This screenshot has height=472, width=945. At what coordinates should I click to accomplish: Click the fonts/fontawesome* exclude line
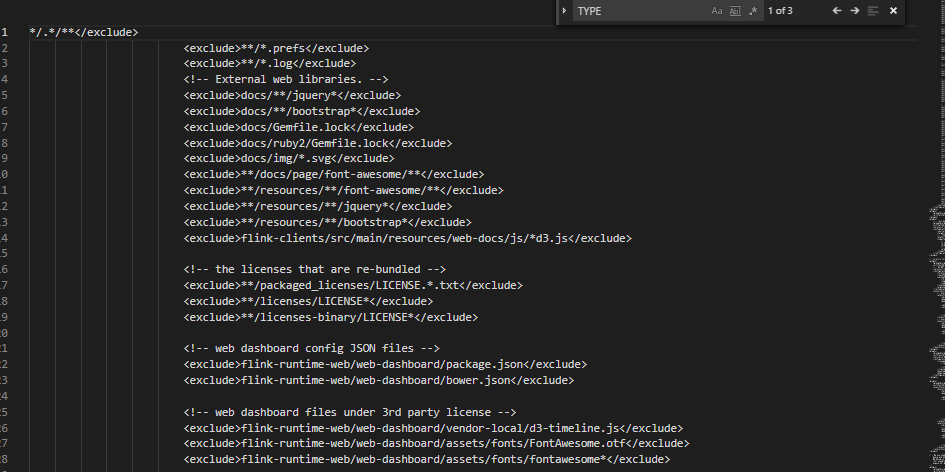point(427,459)
